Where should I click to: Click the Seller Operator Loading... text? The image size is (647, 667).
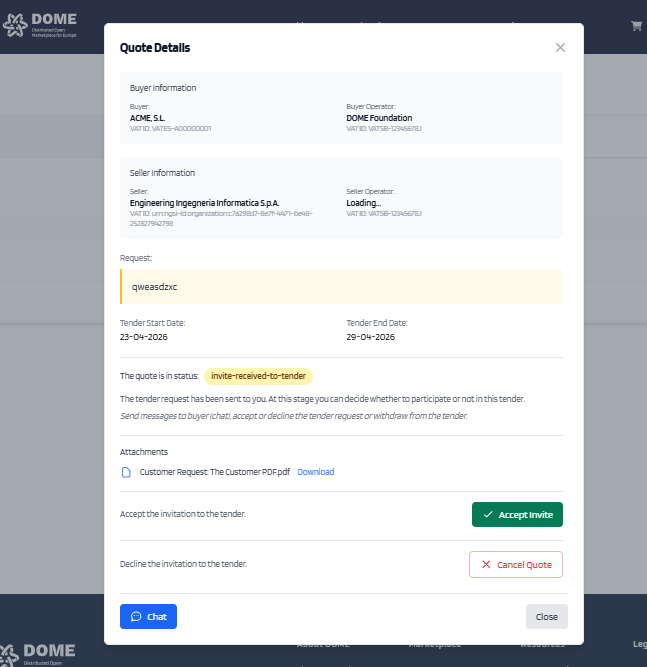click(363, 203)
